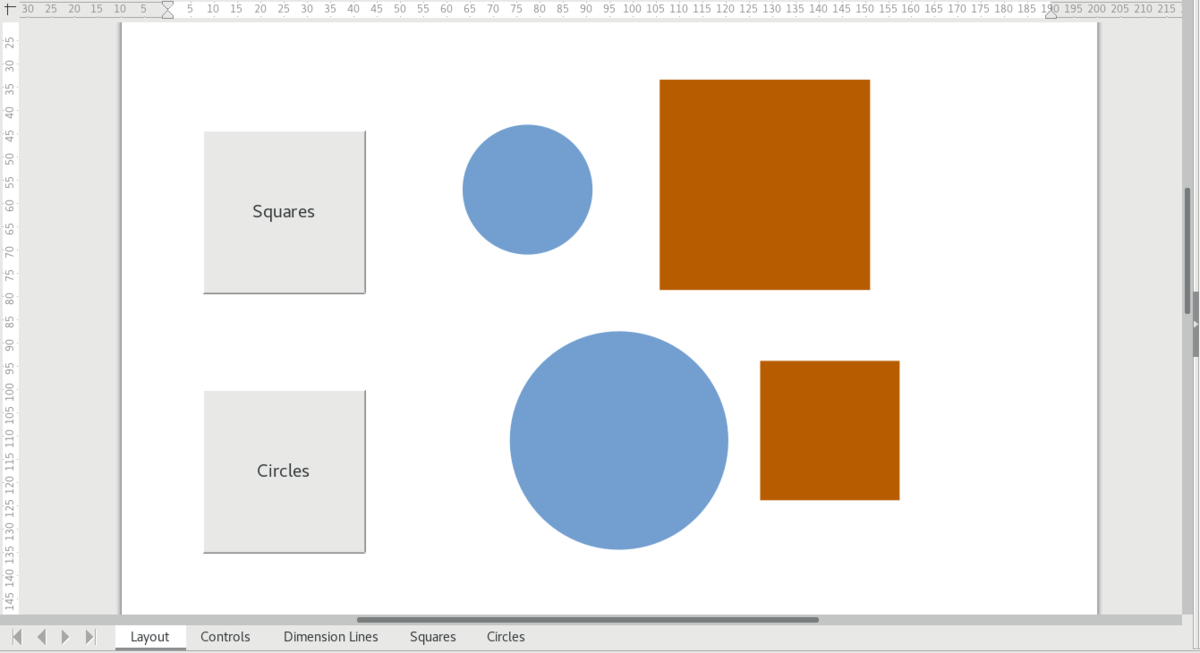The height and width of the screenshot is (653, 1200).
Task: Select the small blue circle shape
Action: (x=527, y=190)
